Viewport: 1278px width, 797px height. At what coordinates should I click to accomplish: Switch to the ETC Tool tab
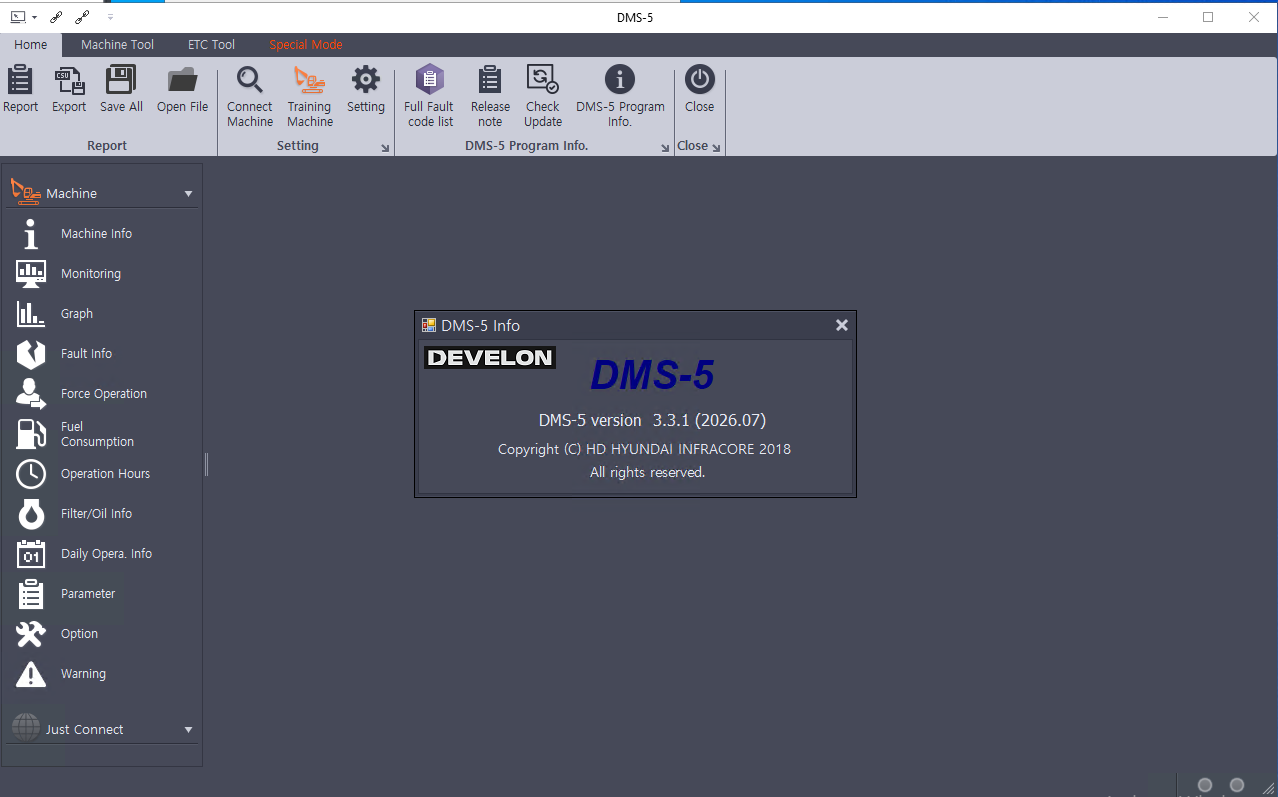(x=212, y=45)
